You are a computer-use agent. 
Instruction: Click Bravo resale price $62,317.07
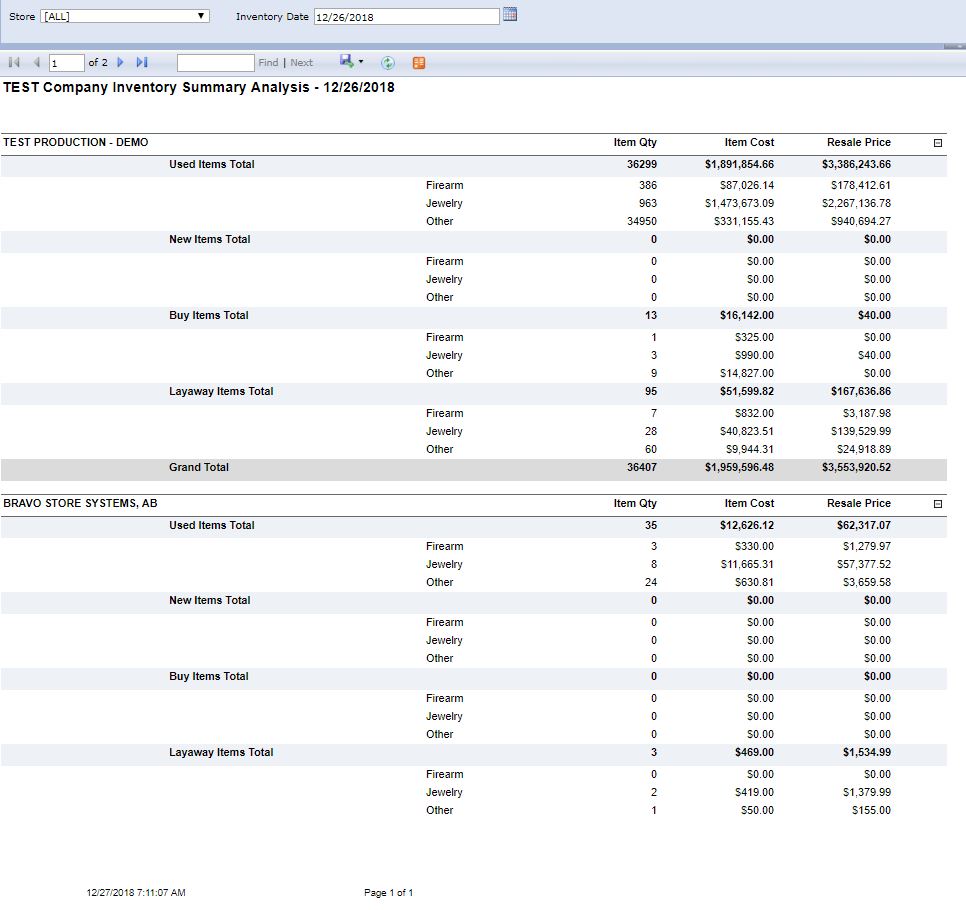point(864,526)
